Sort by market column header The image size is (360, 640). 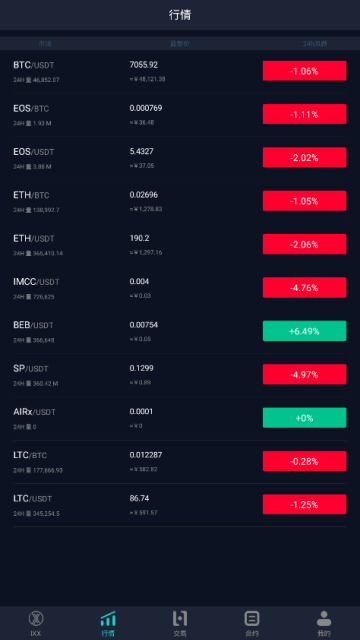pyautogui.click(x=45, y=44)
